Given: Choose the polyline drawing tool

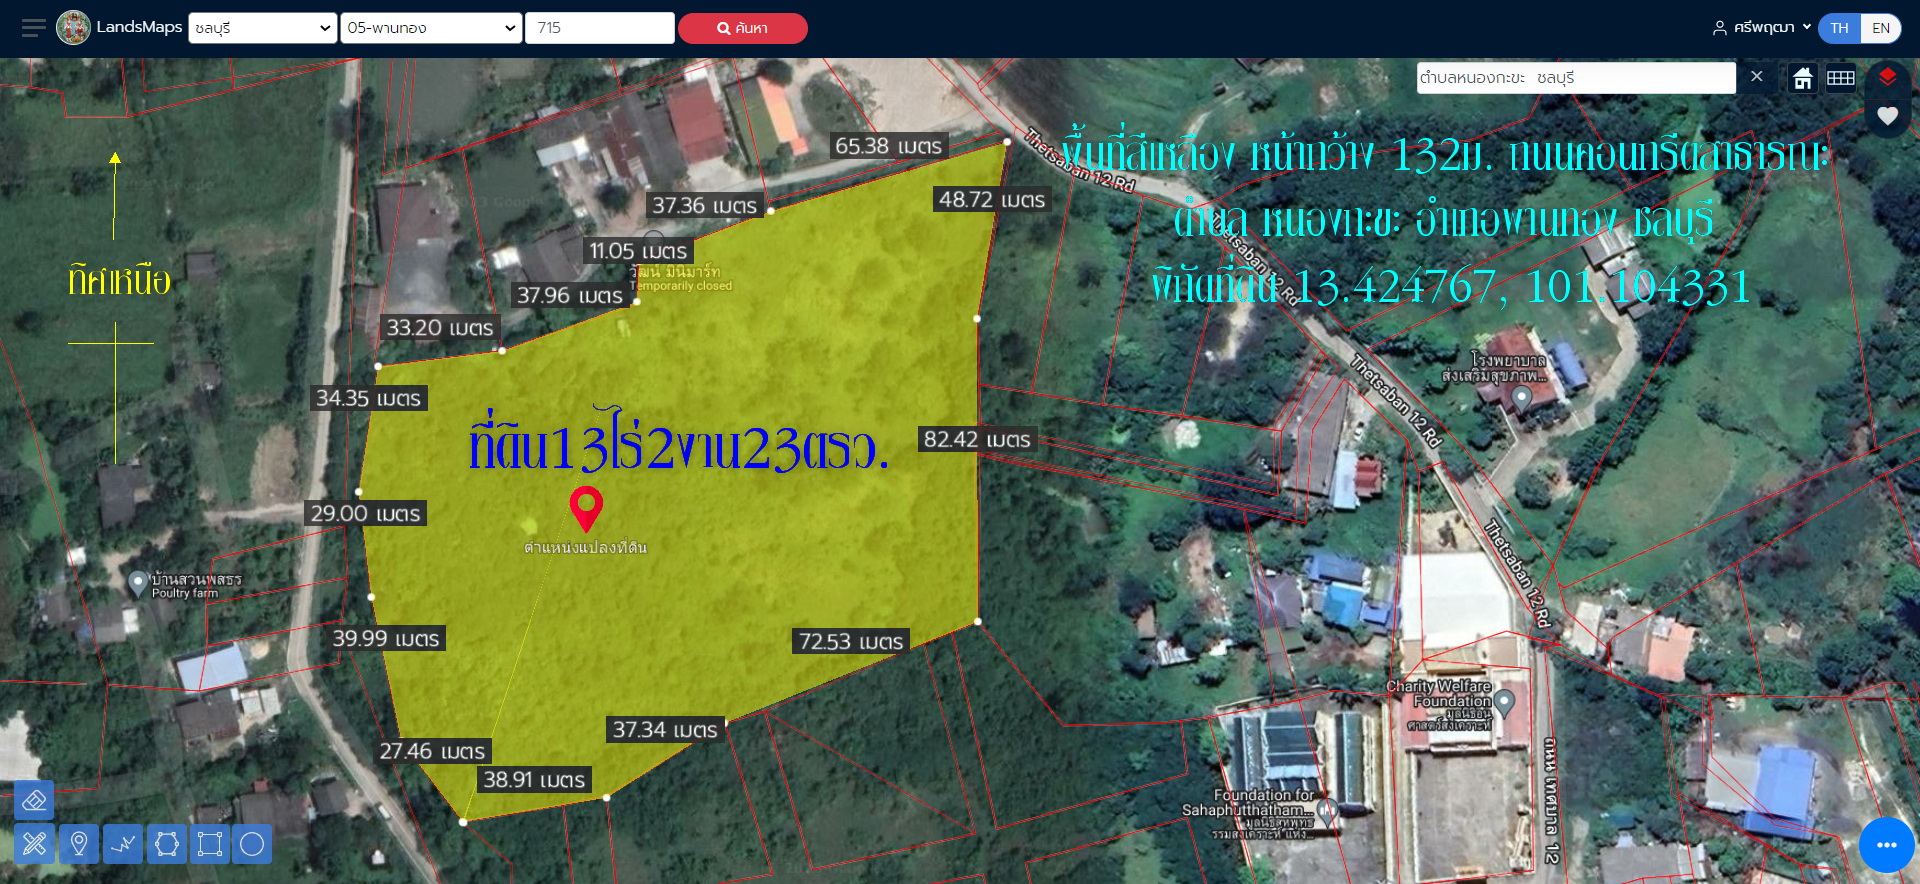Looking at the screenshot, I should 123,844.
